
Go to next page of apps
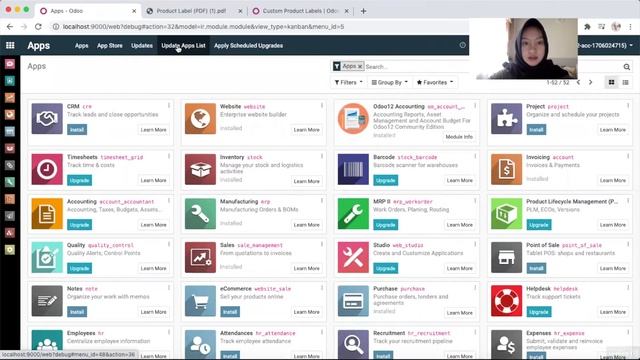coord(591,82)
